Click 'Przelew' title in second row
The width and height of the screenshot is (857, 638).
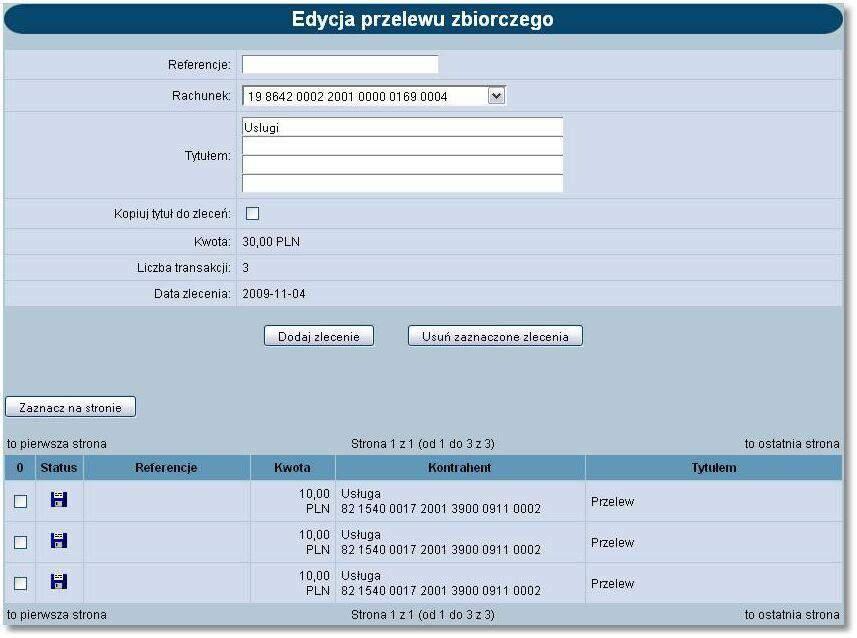612,543
